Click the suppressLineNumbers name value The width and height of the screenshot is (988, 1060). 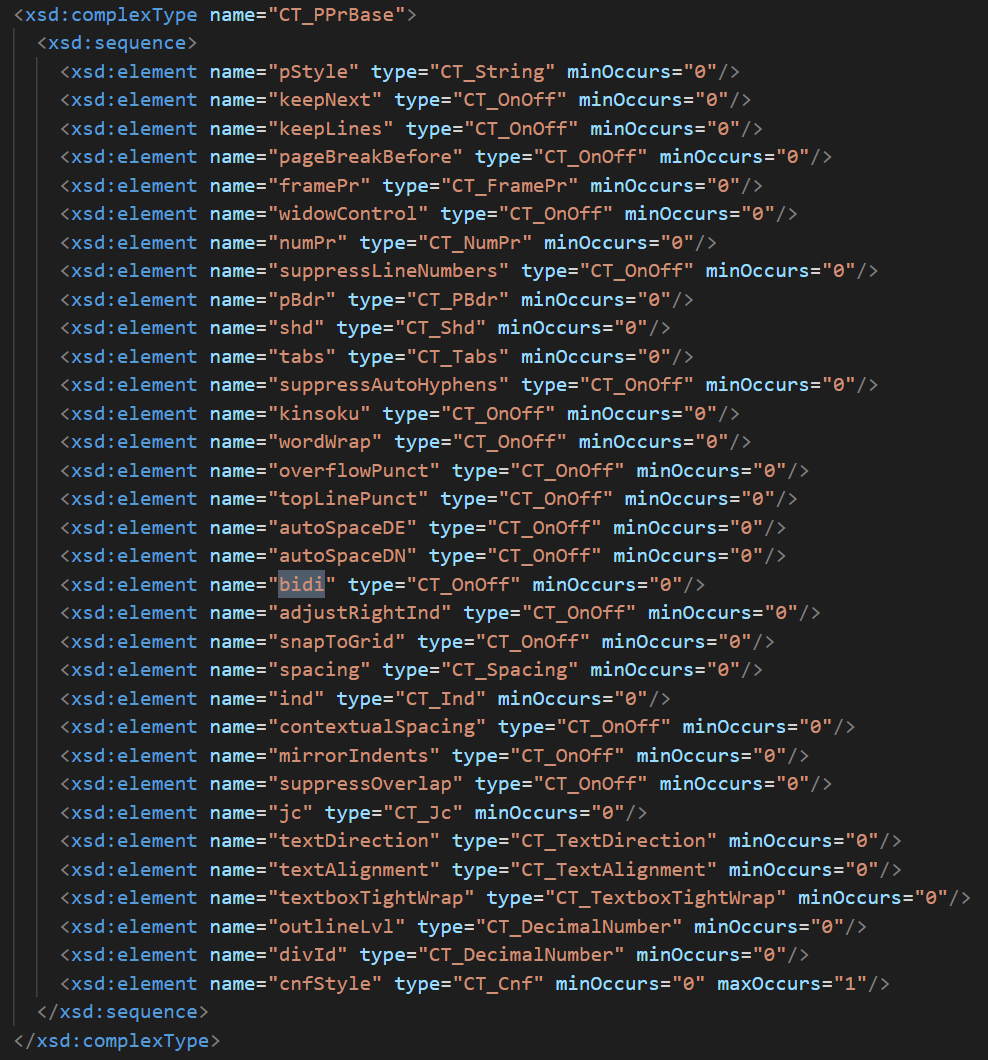click(389, 271)
